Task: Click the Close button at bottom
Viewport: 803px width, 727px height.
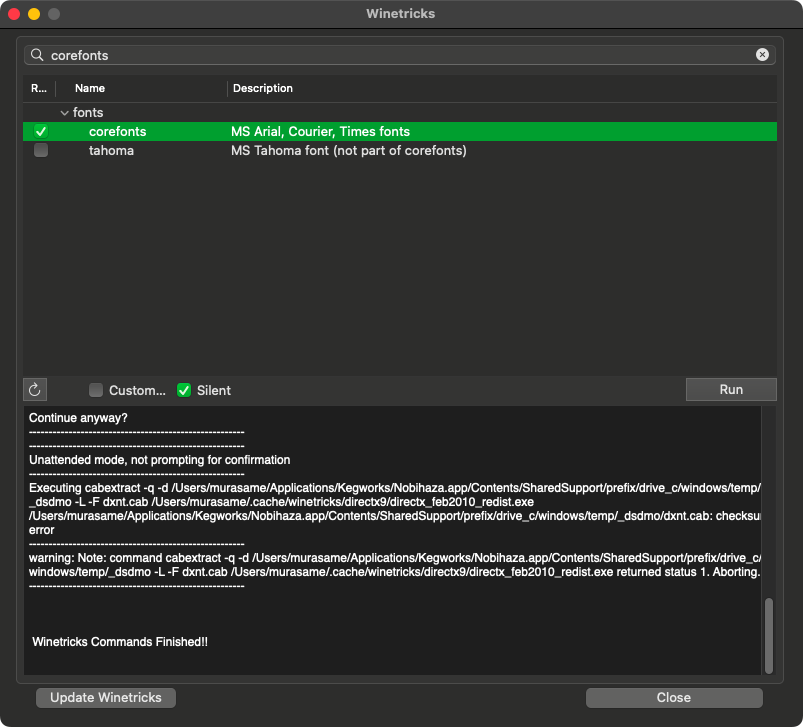Action: tap(674, 698)
